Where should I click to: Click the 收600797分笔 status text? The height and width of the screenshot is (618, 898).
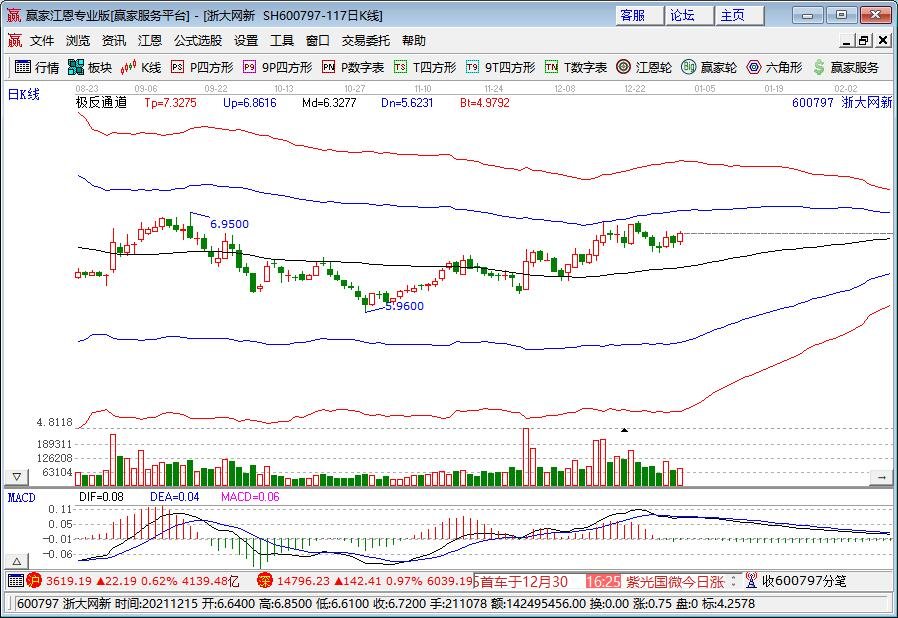pos(804,581)
